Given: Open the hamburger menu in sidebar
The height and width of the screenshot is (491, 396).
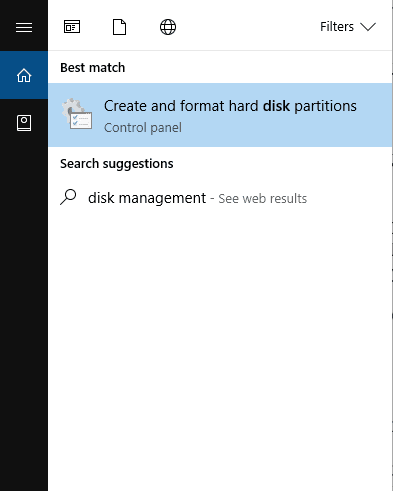Looking at the screenshot, I should point(24,27).
